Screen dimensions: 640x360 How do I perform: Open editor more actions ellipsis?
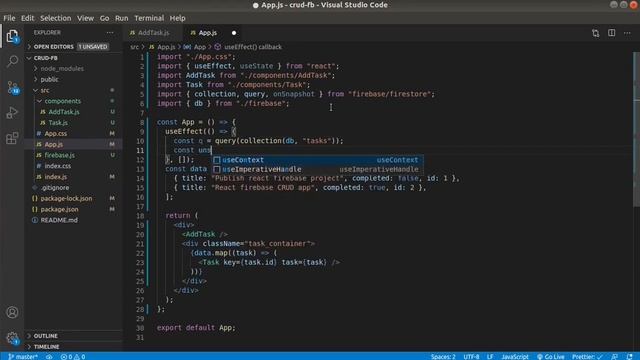[x=627, y=33]
